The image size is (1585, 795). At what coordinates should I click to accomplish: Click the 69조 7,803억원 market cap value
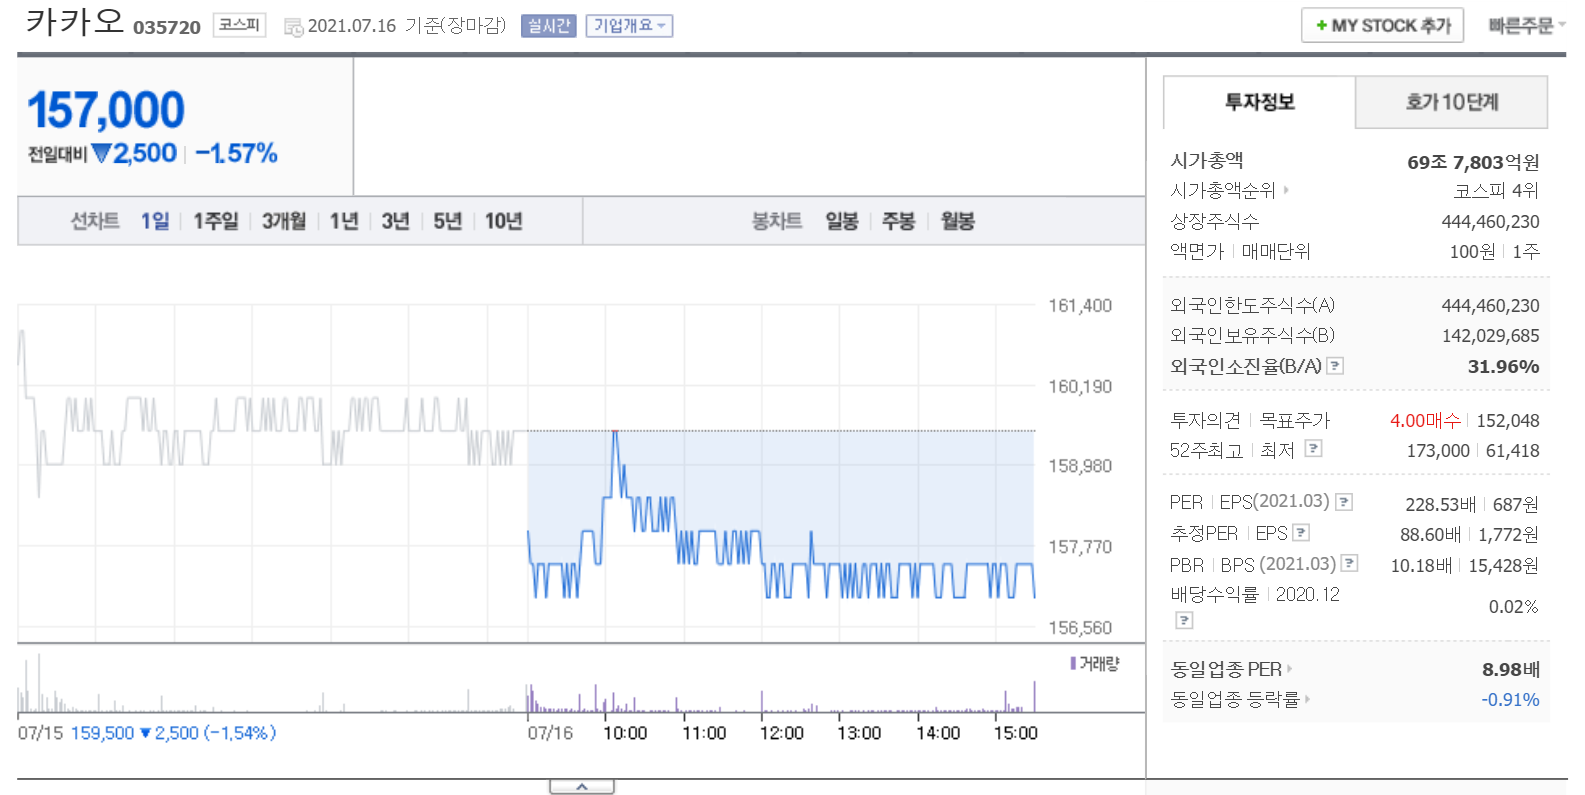pyautogui.click(x=1473, y=162)
